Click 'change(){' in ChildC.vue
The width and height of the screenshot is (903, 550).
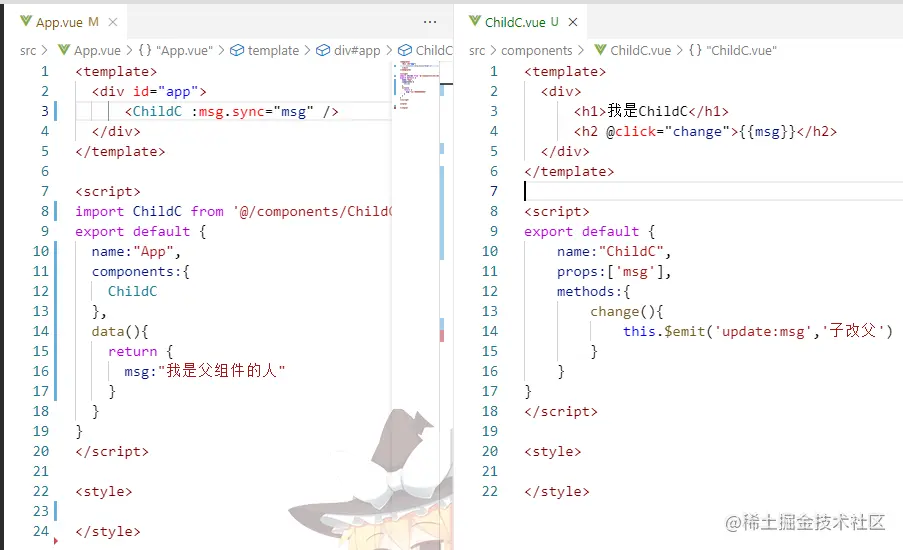coord(627,312)
